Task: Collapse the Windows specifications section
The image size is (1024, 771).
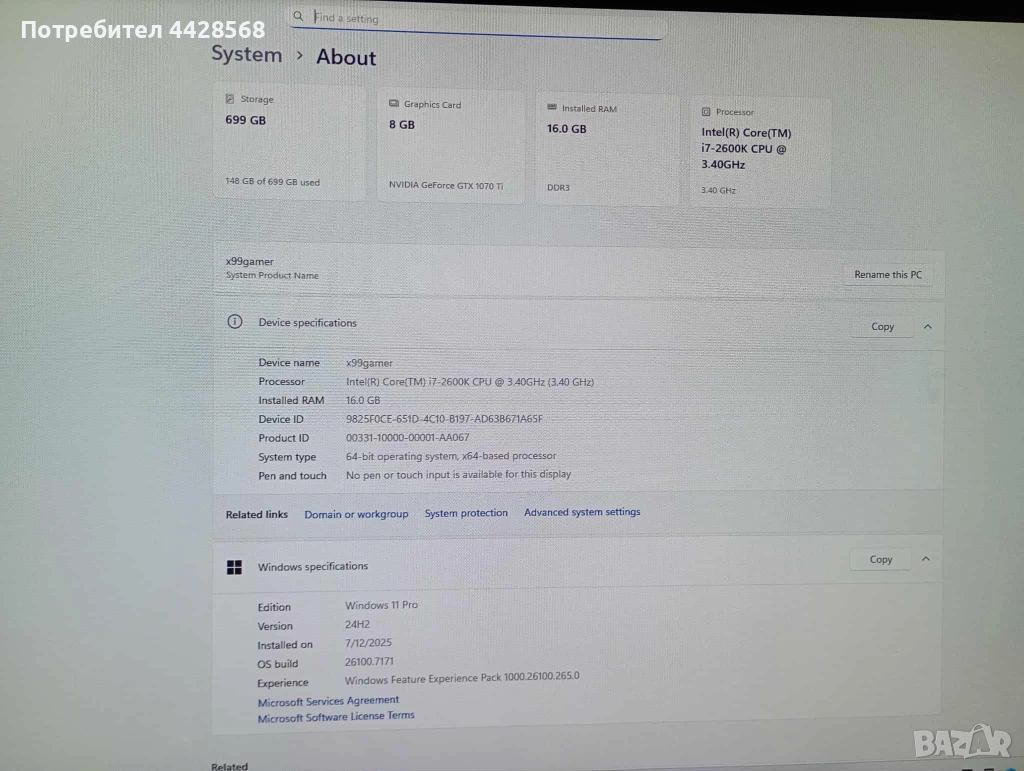Action: click(x=926, y=559)
